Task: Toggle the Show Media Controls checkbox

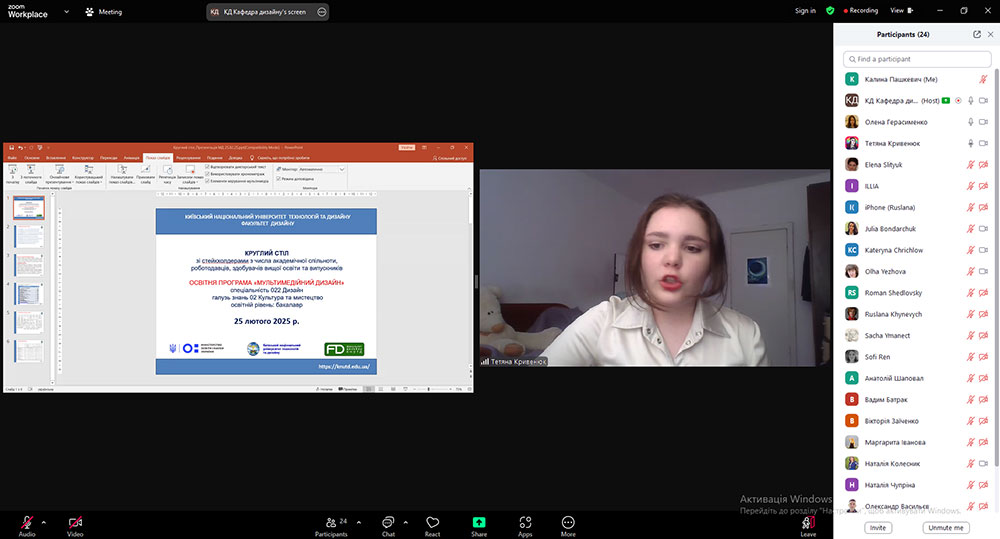Action: pos(207,181)
